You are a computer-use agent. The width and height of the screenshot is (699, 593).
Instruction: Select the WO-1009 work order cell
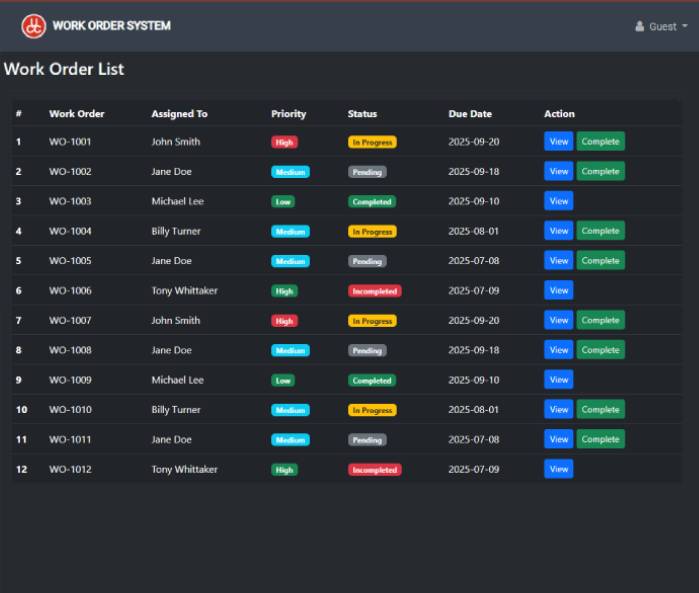click(x=70, y=380)
